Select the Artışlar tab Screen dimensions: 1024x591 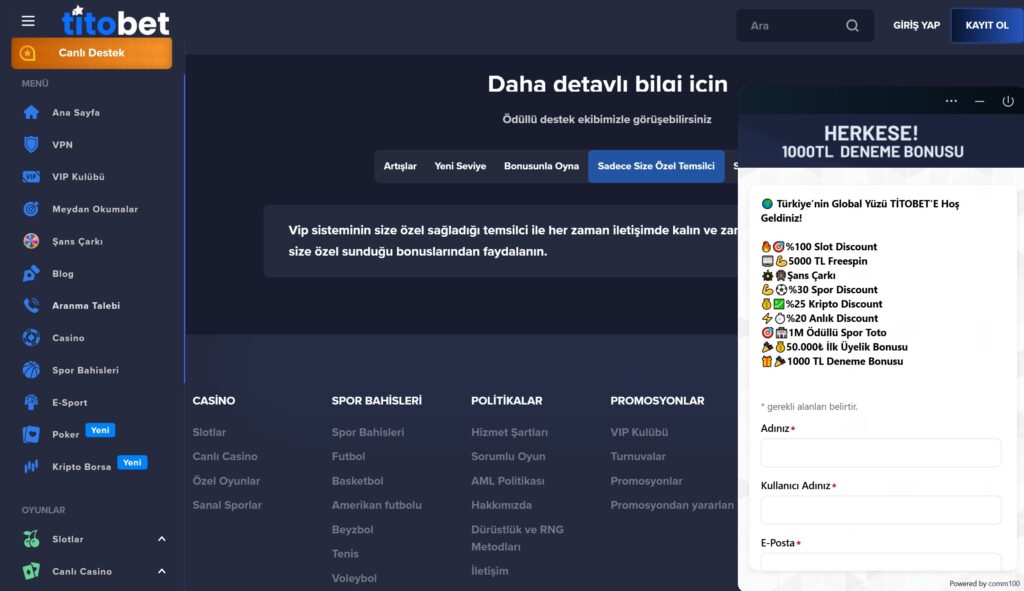coord(400,167)
